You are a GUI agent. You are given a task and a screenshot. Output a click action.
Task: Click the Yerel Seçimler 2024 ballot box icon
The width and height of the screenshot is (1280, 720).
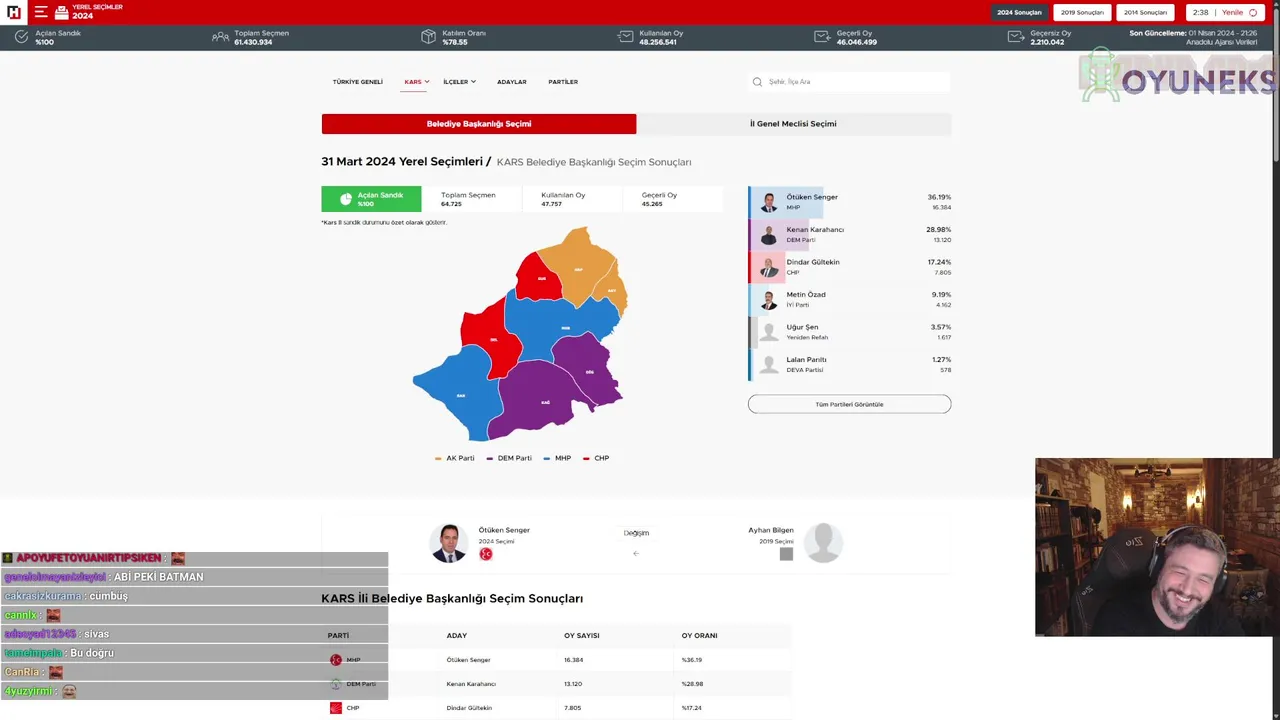pos(62,13)
